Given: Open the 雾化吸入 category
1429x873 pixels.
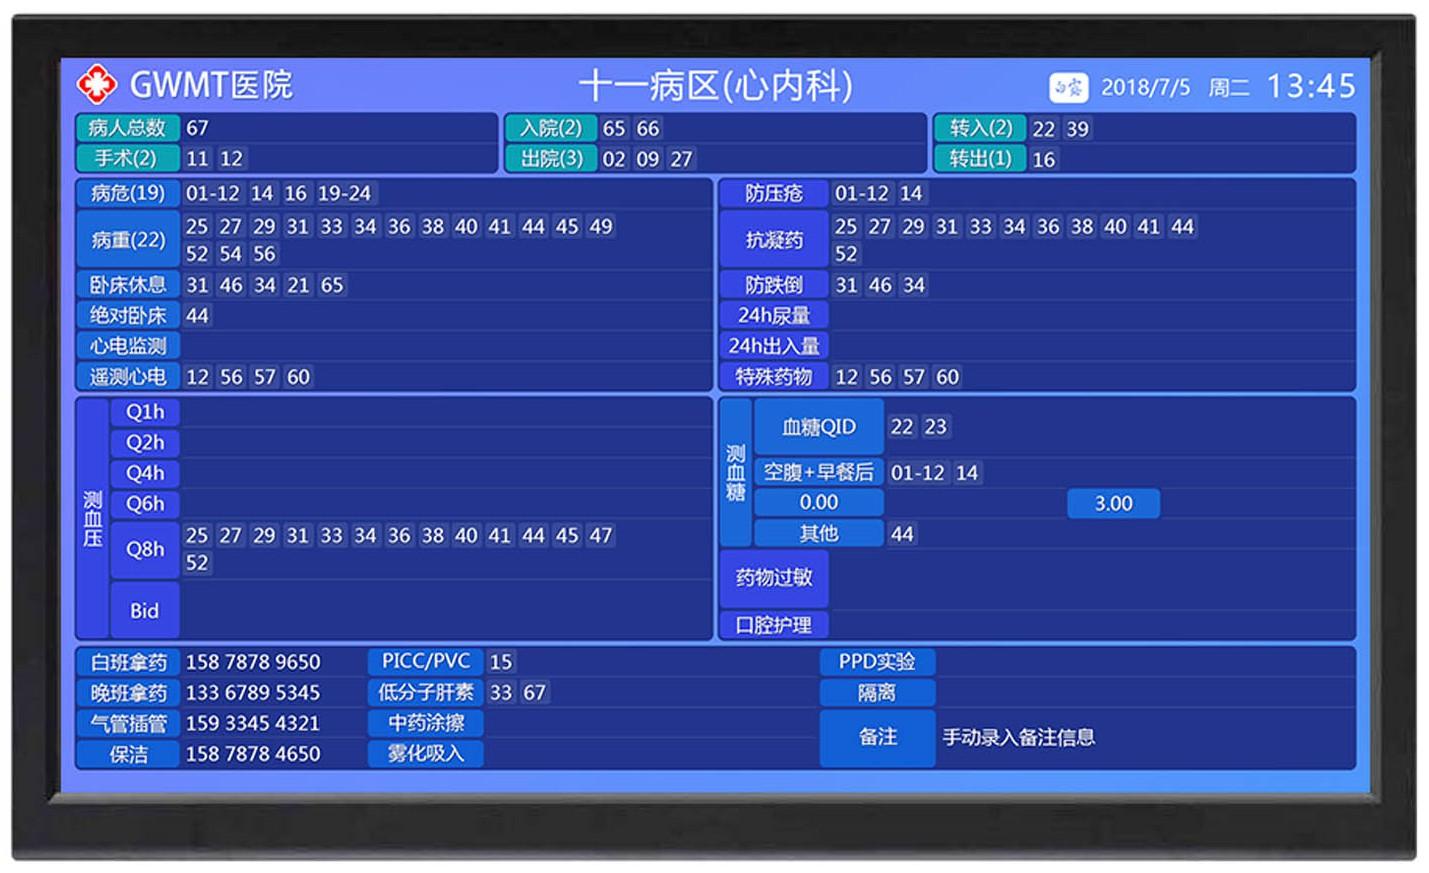Looking at the screenshot, I should point(426,753).
